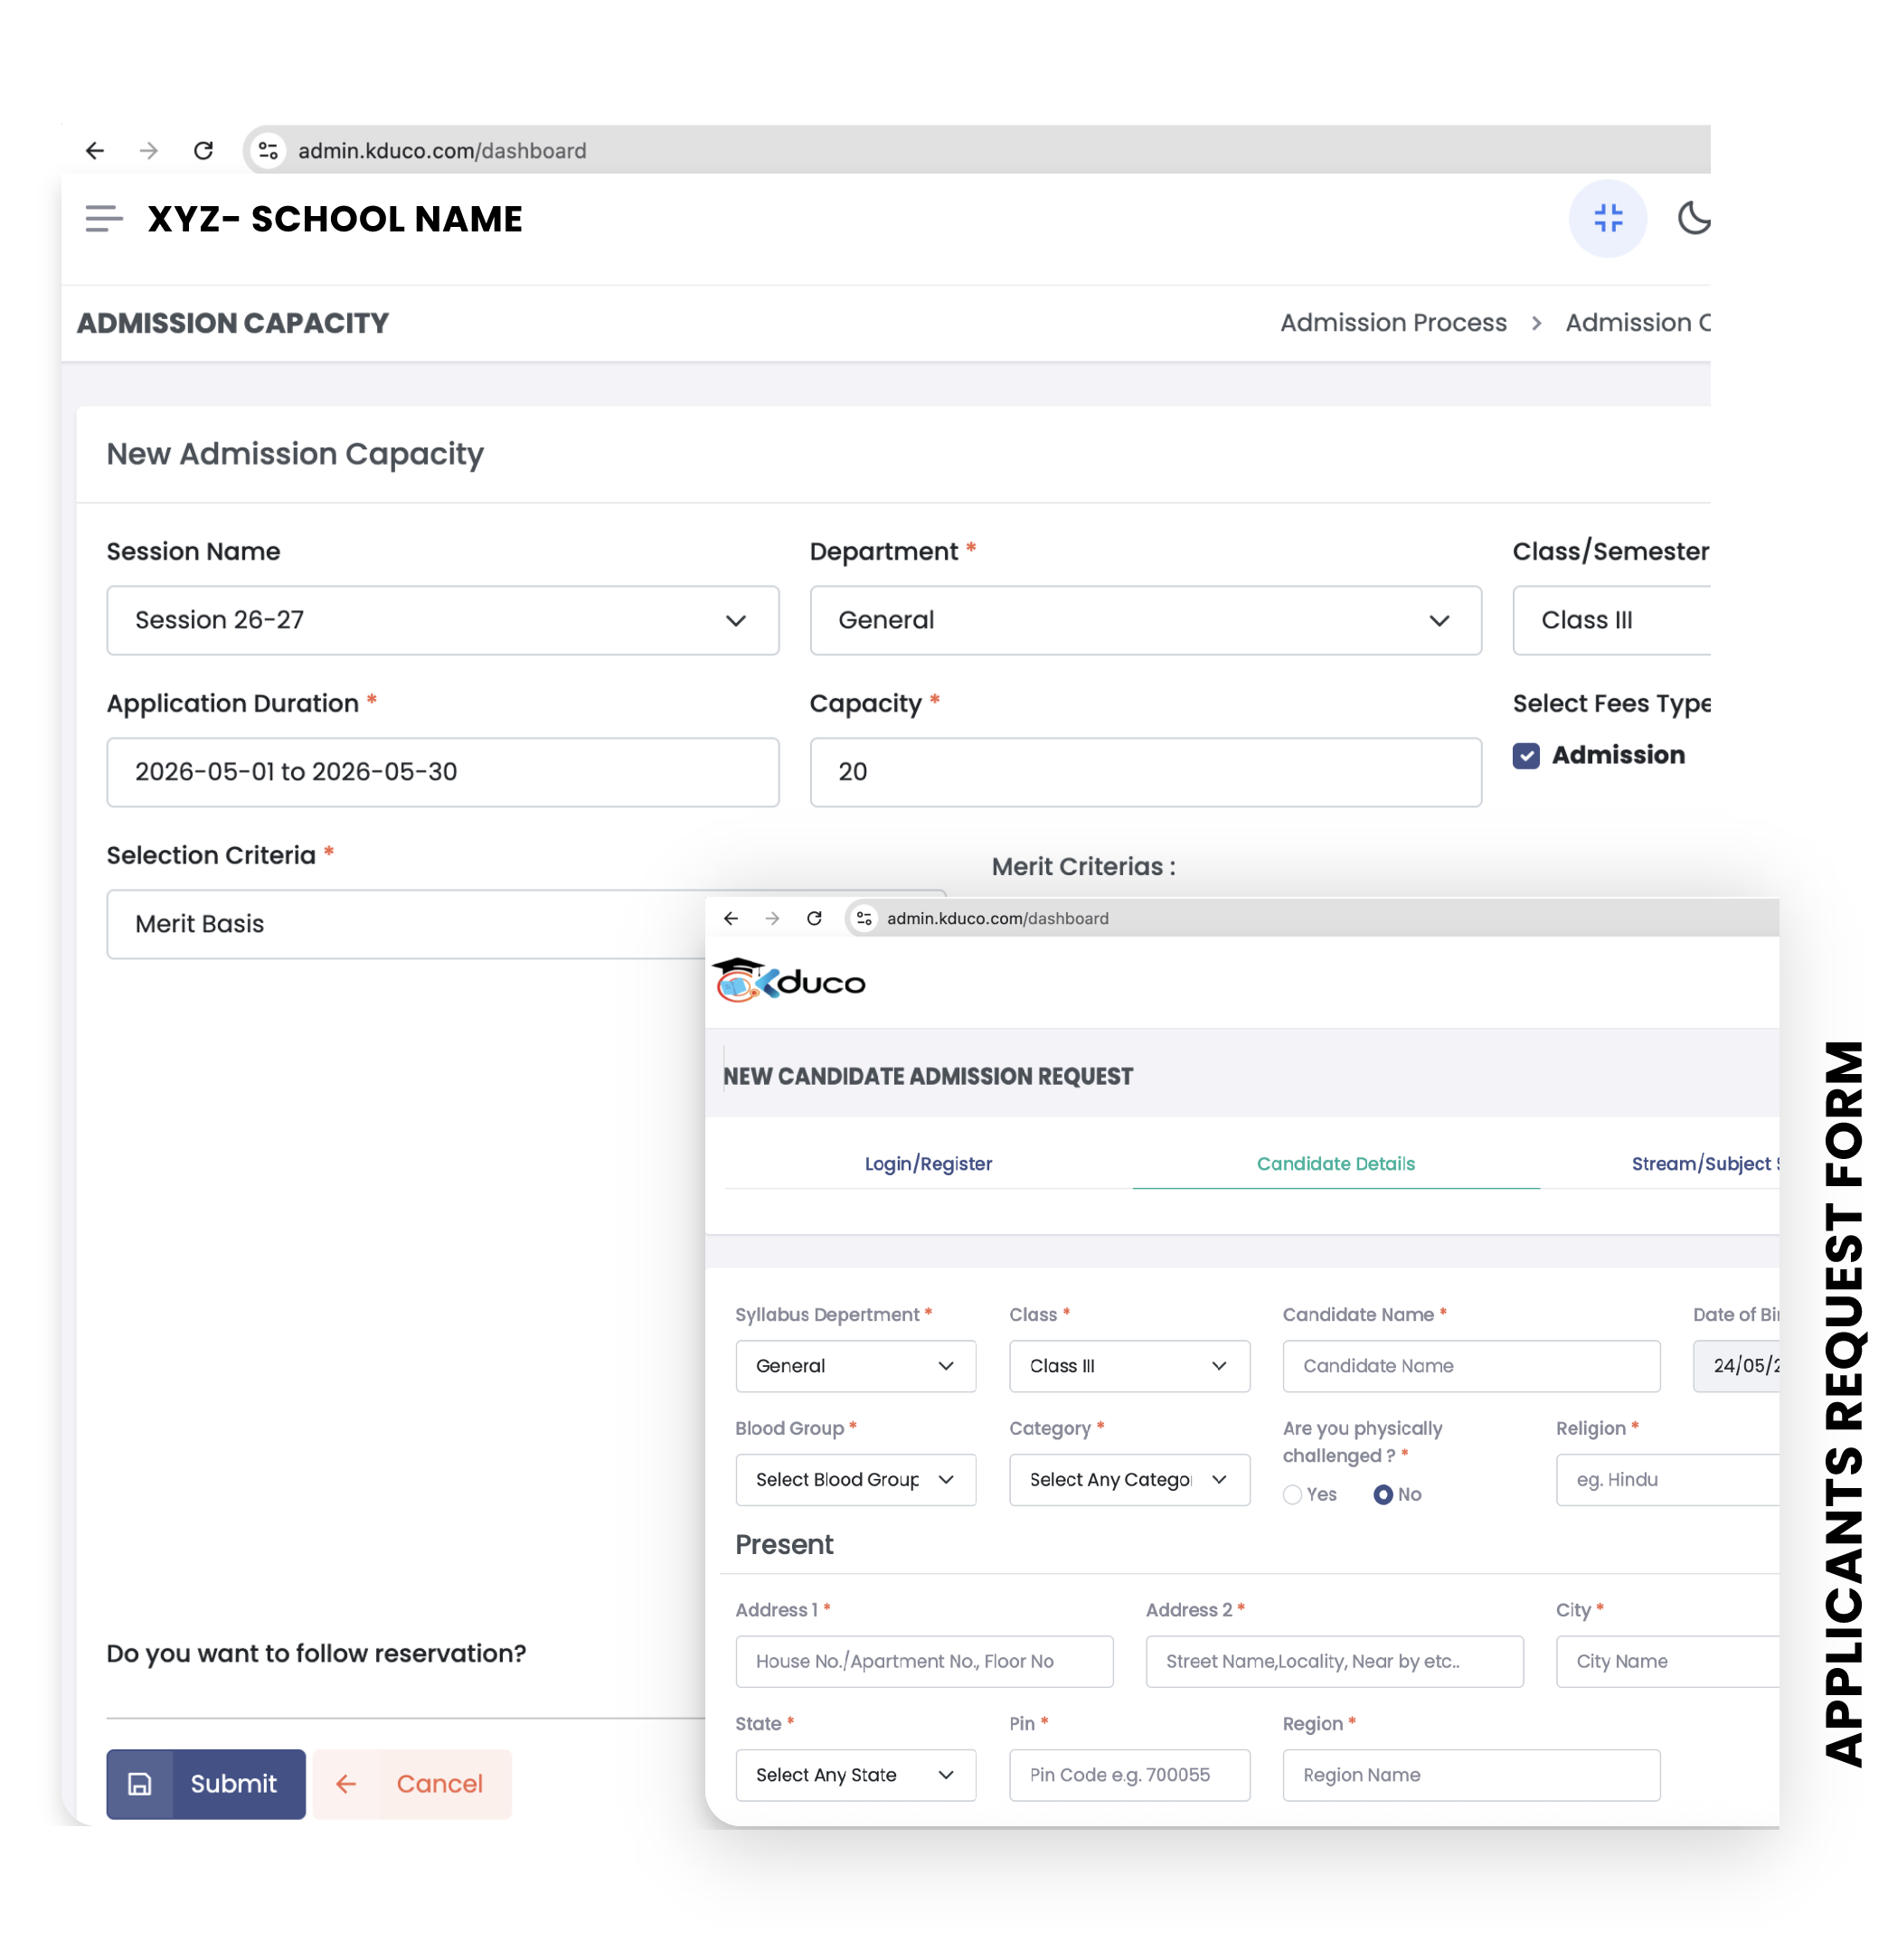Click the Kduco logo

(789, 980)
